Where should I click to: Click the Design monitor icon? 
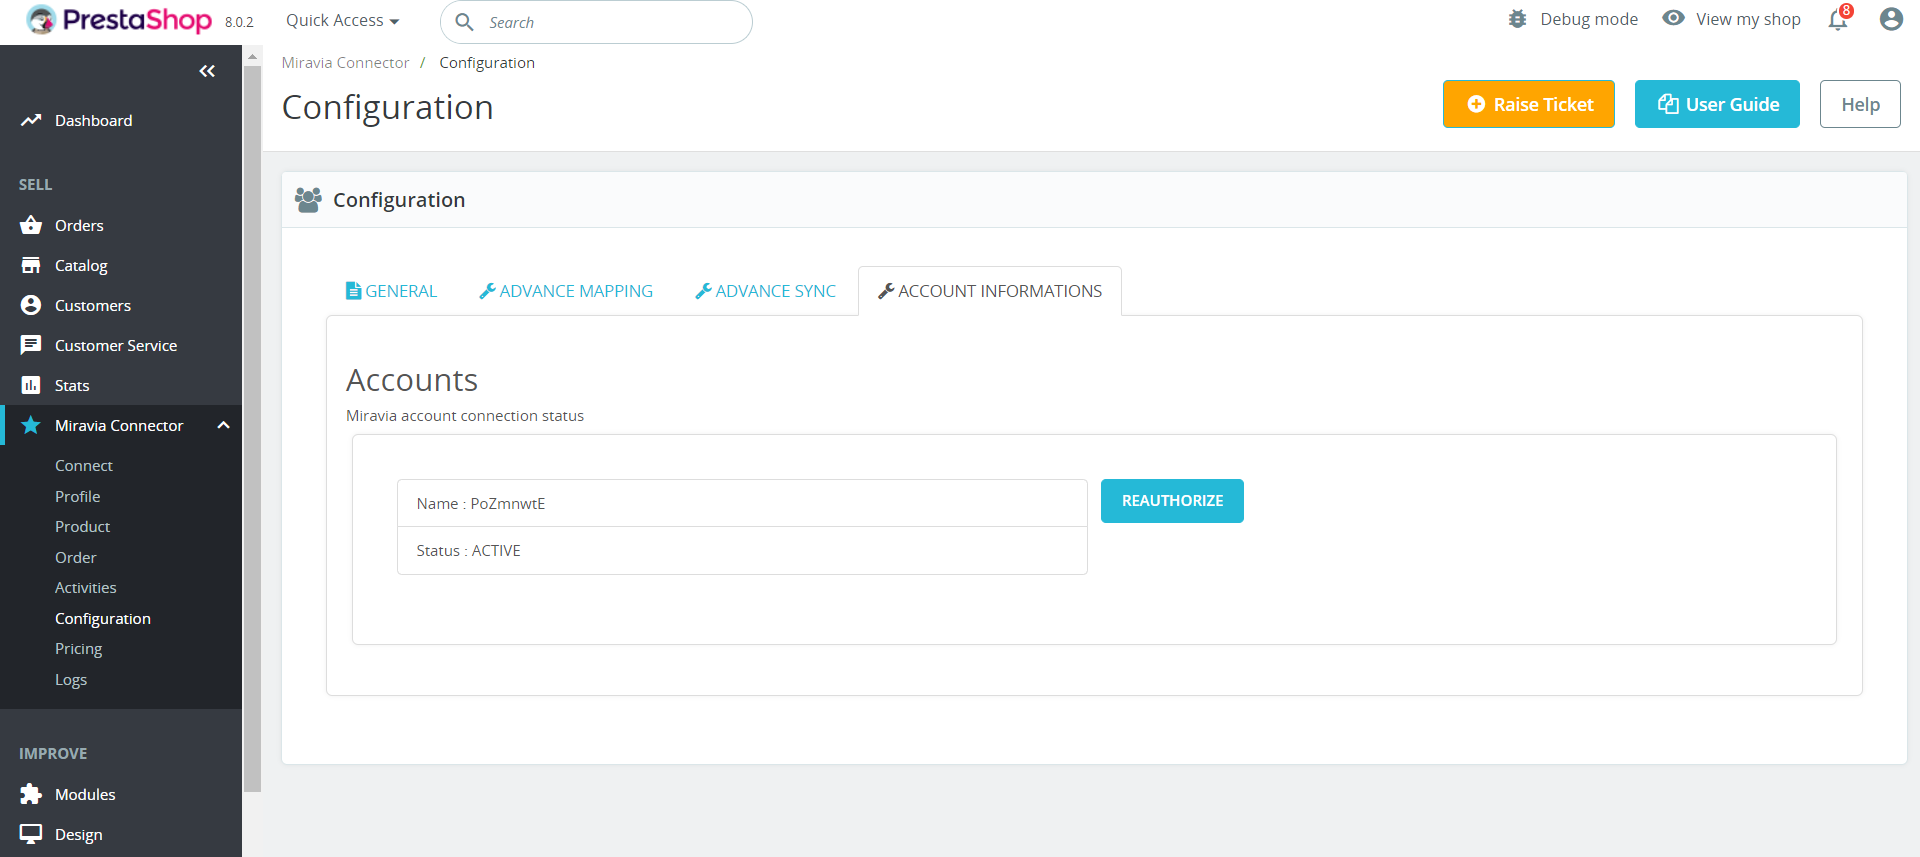[31, 834]
